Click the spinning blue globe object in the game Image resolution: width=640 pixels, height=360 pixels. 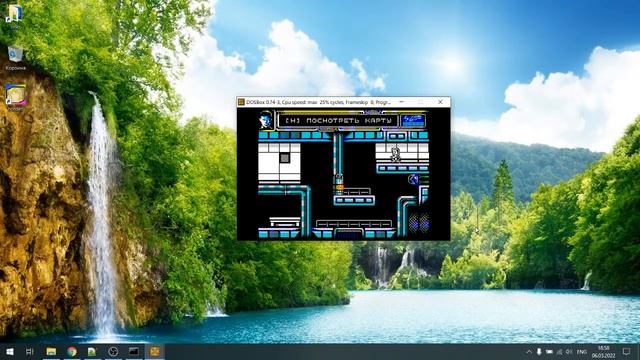tap(413, 179)
